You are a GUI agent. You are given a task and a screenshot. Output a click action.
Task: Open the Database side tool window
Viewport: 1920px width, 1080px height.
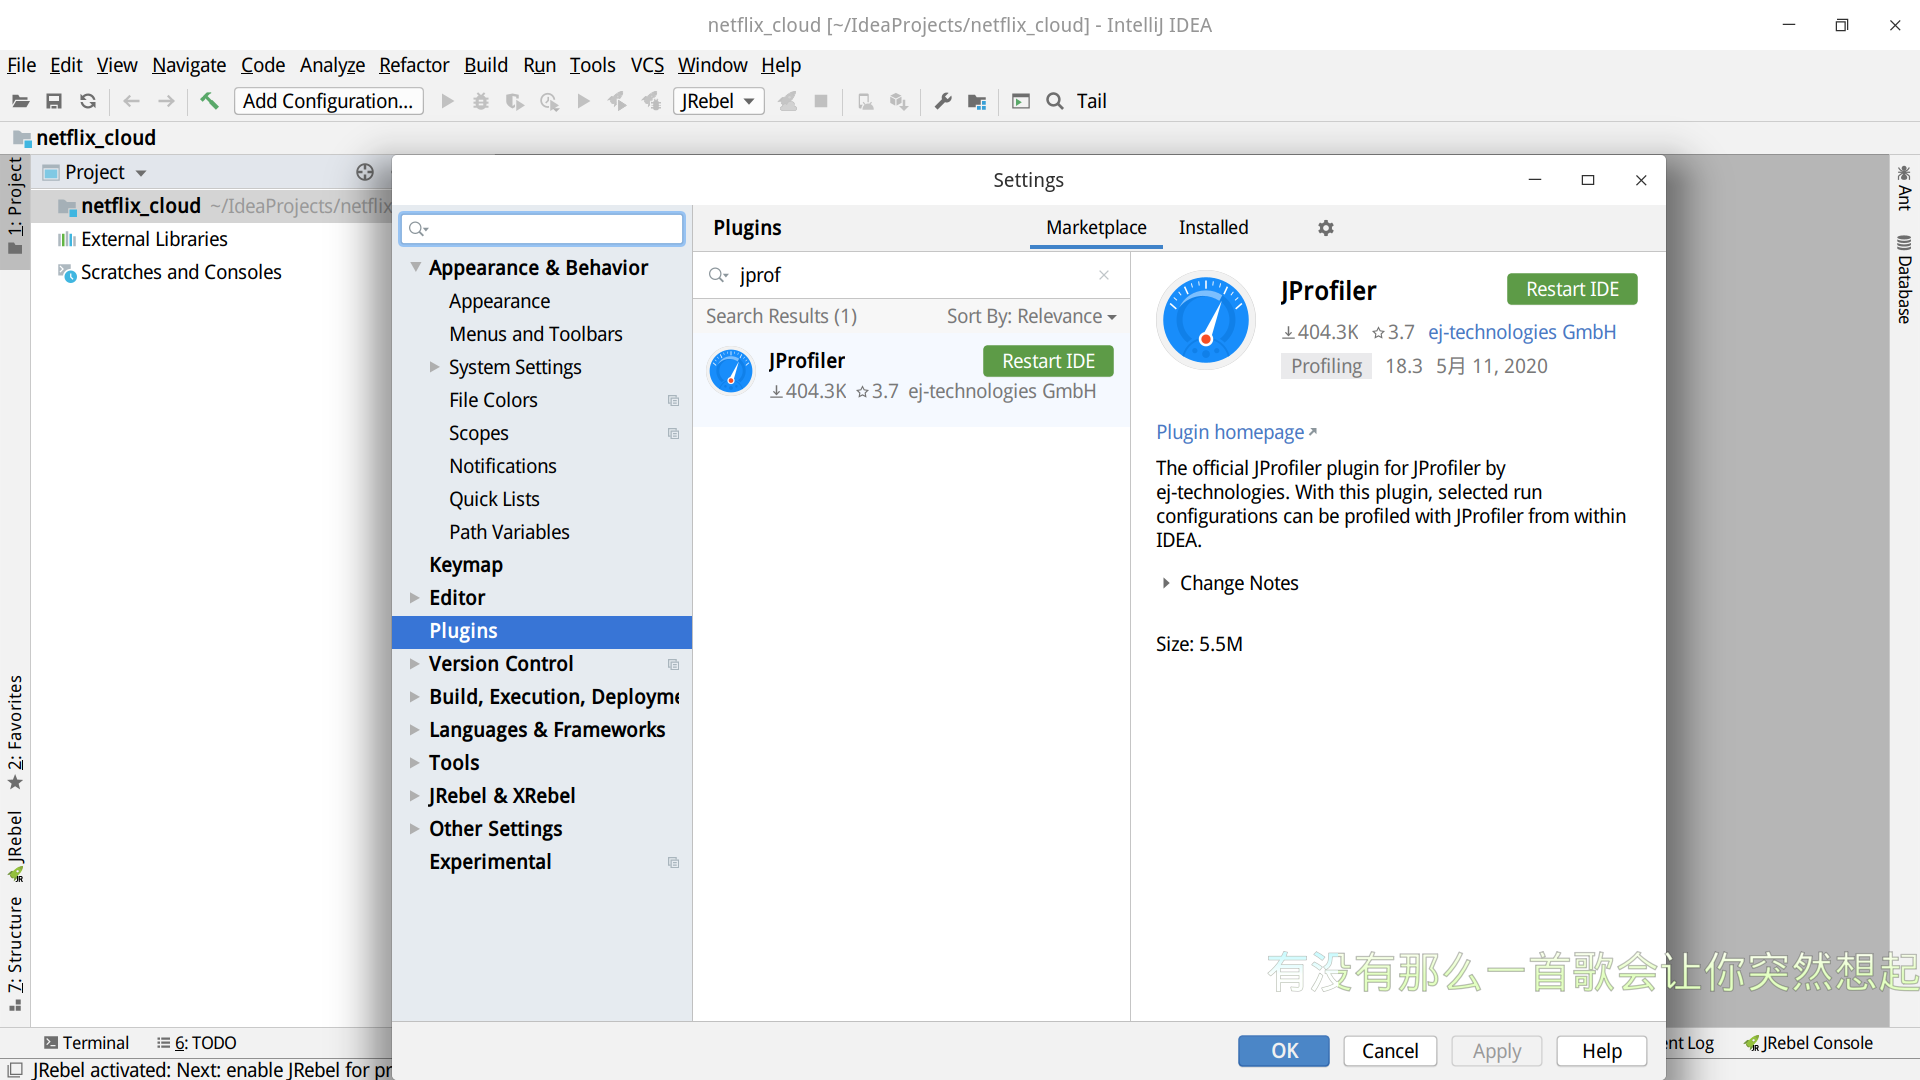(x=1904, y=279)
